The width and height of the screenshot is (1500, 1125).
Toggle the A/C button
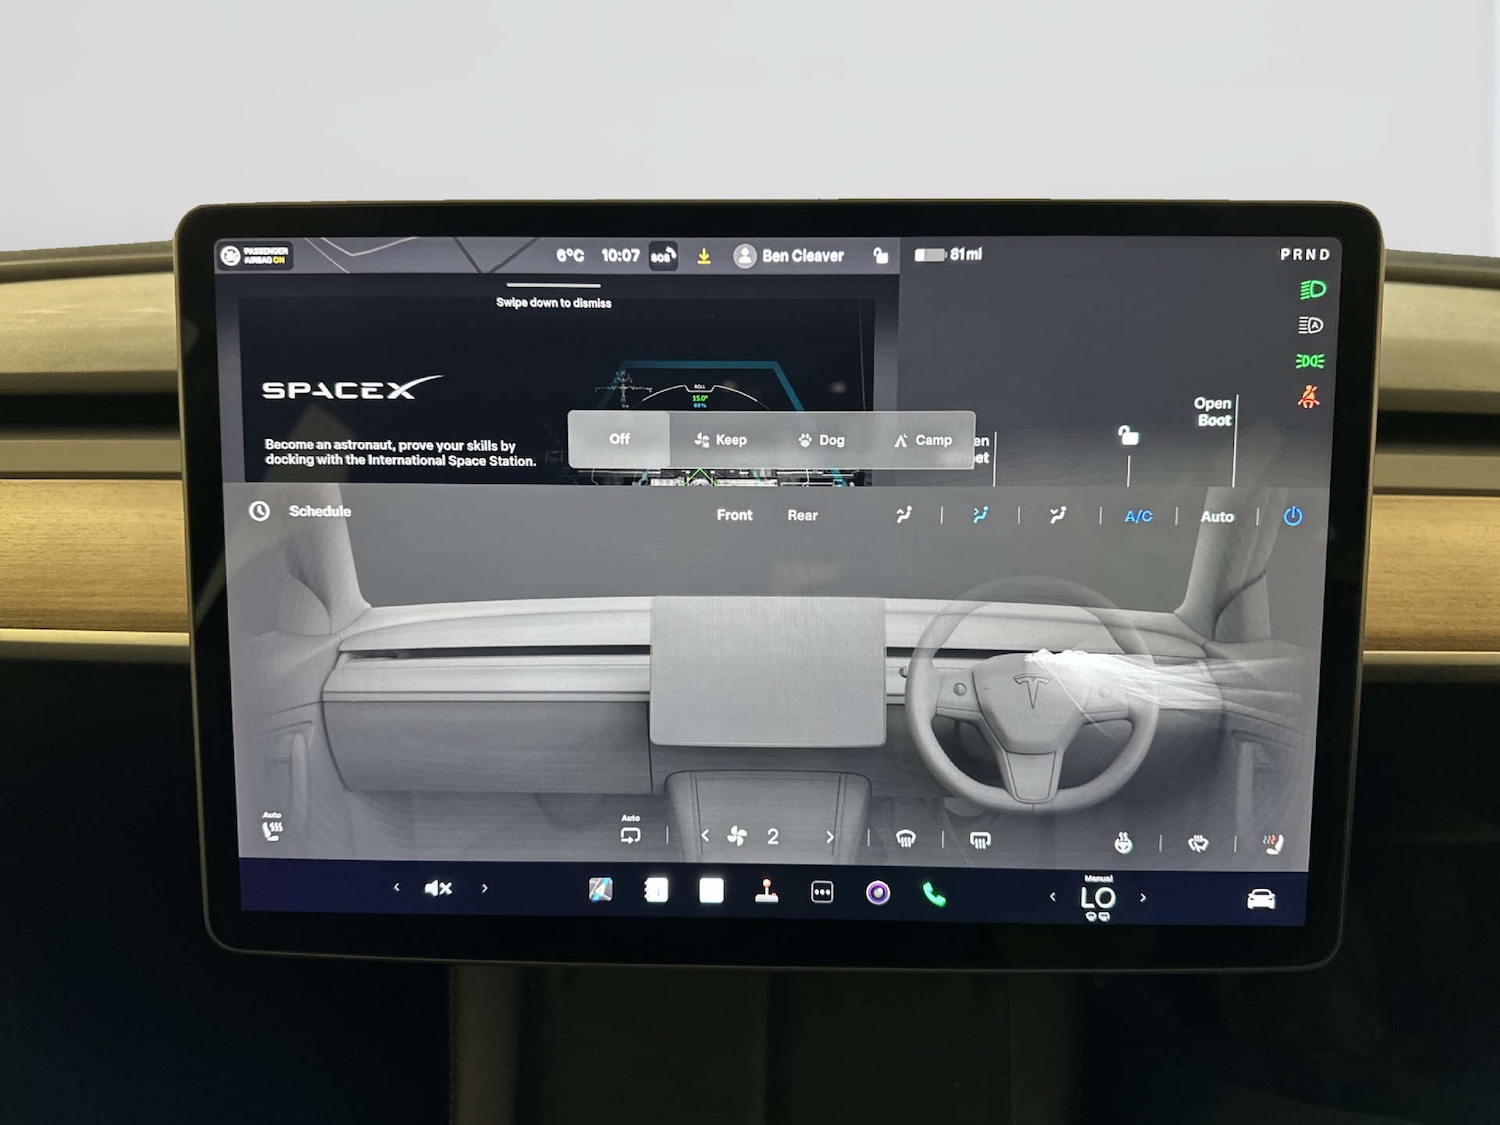[1138, 517]
